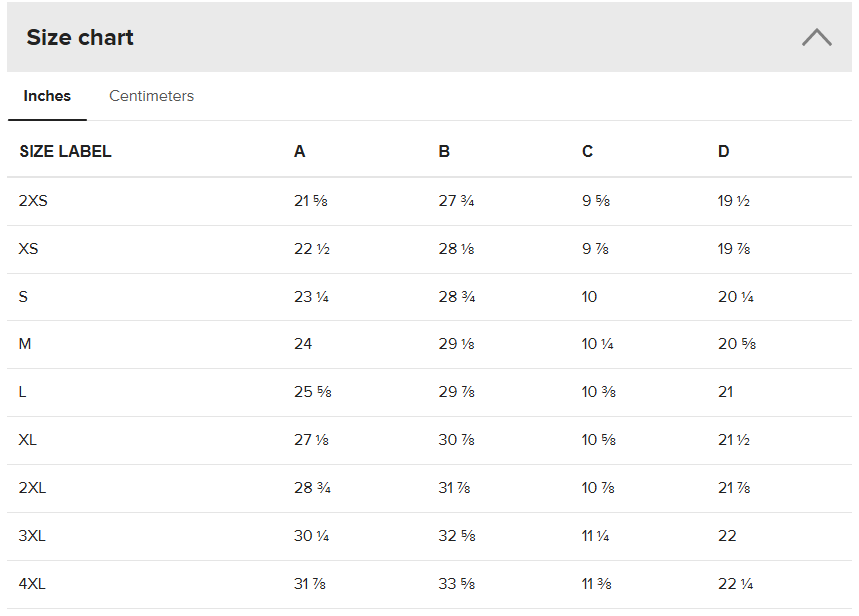Click the SIZE LABEL column header
The width and height of the screenshot is (859, 616).
[x=65, y=151]
